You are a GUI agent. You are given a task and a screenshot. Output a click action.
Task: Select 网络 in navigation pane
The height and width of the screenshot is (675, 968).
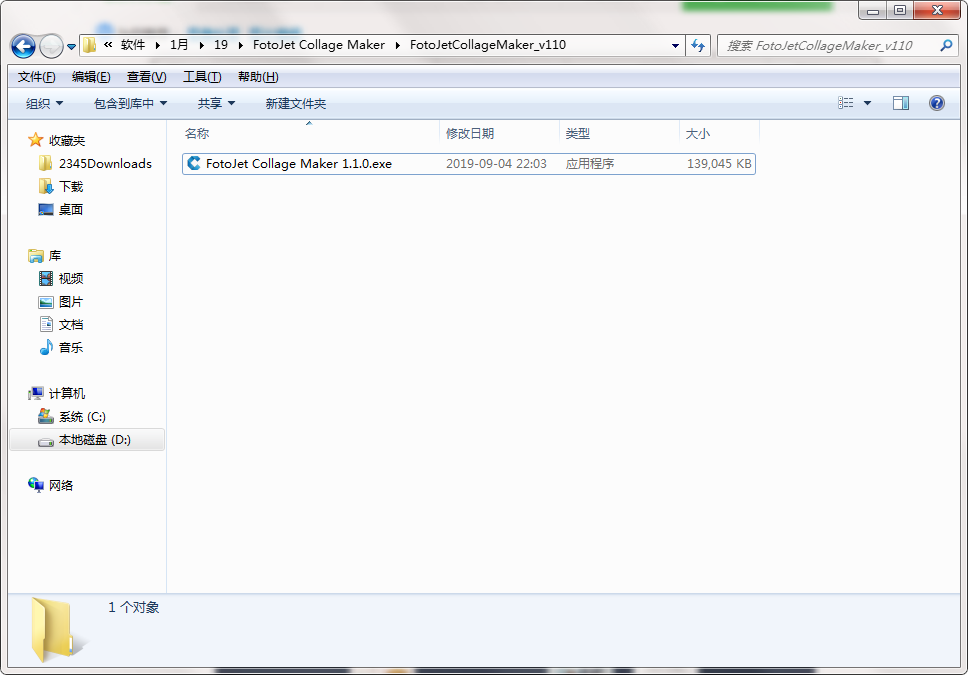[x=61, y=485]
